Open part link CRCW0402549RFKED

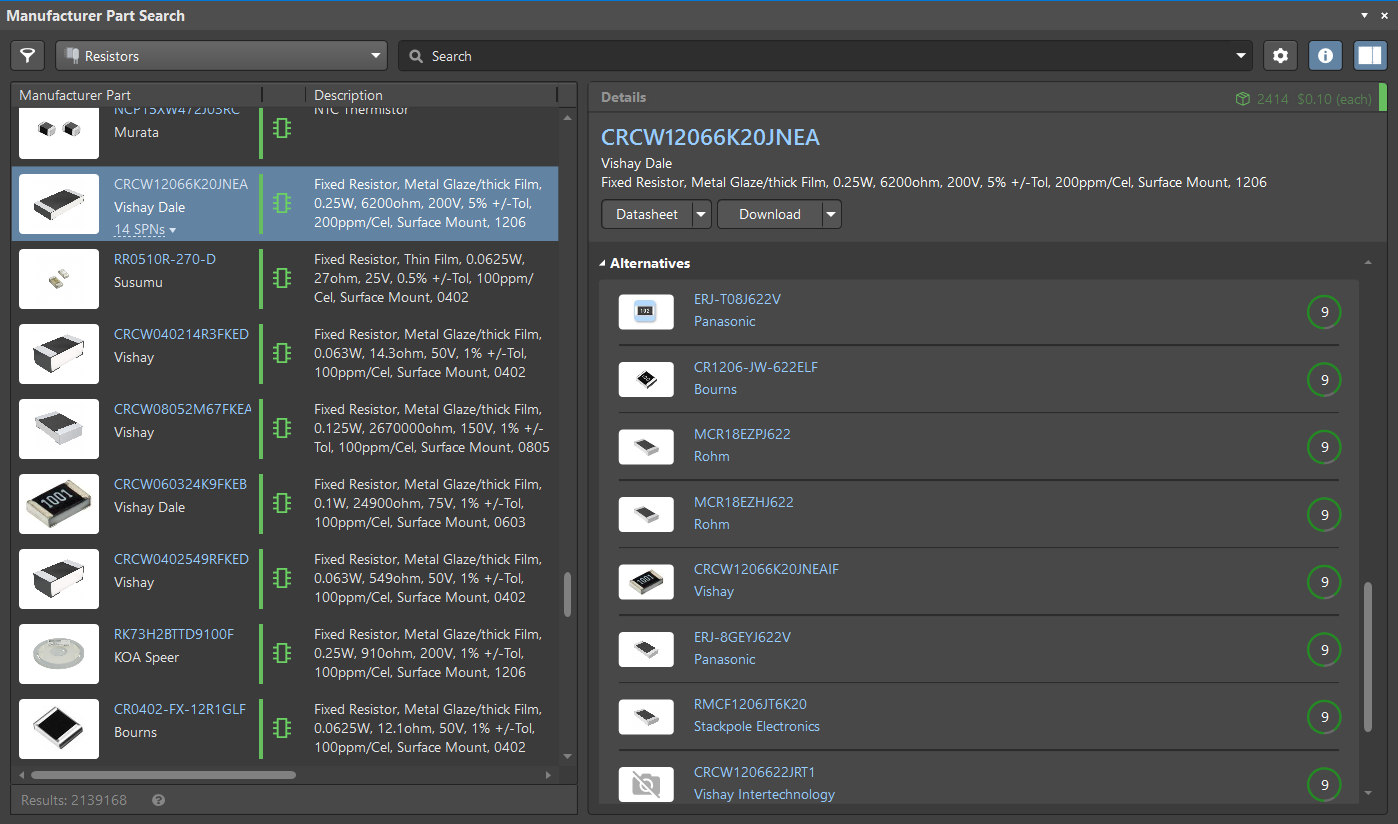[x=181, y=559]
